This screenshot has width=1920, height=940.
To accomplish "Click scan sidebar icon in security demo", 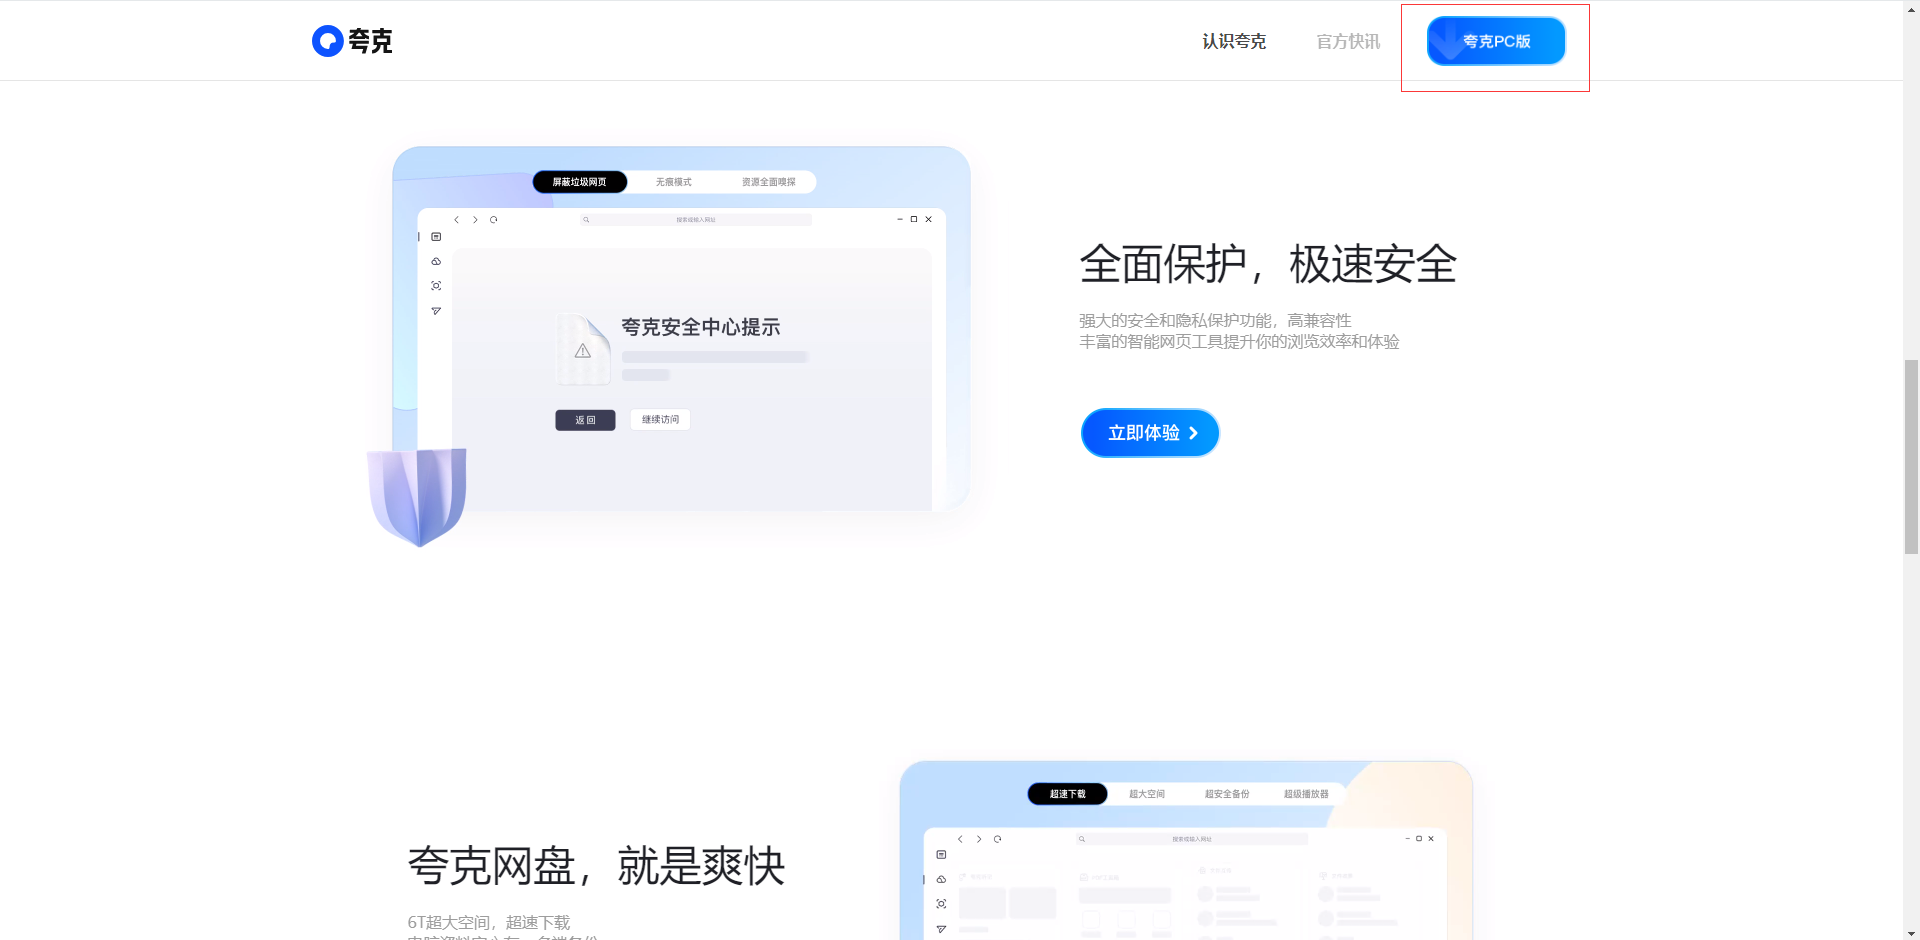I will 436,286.
